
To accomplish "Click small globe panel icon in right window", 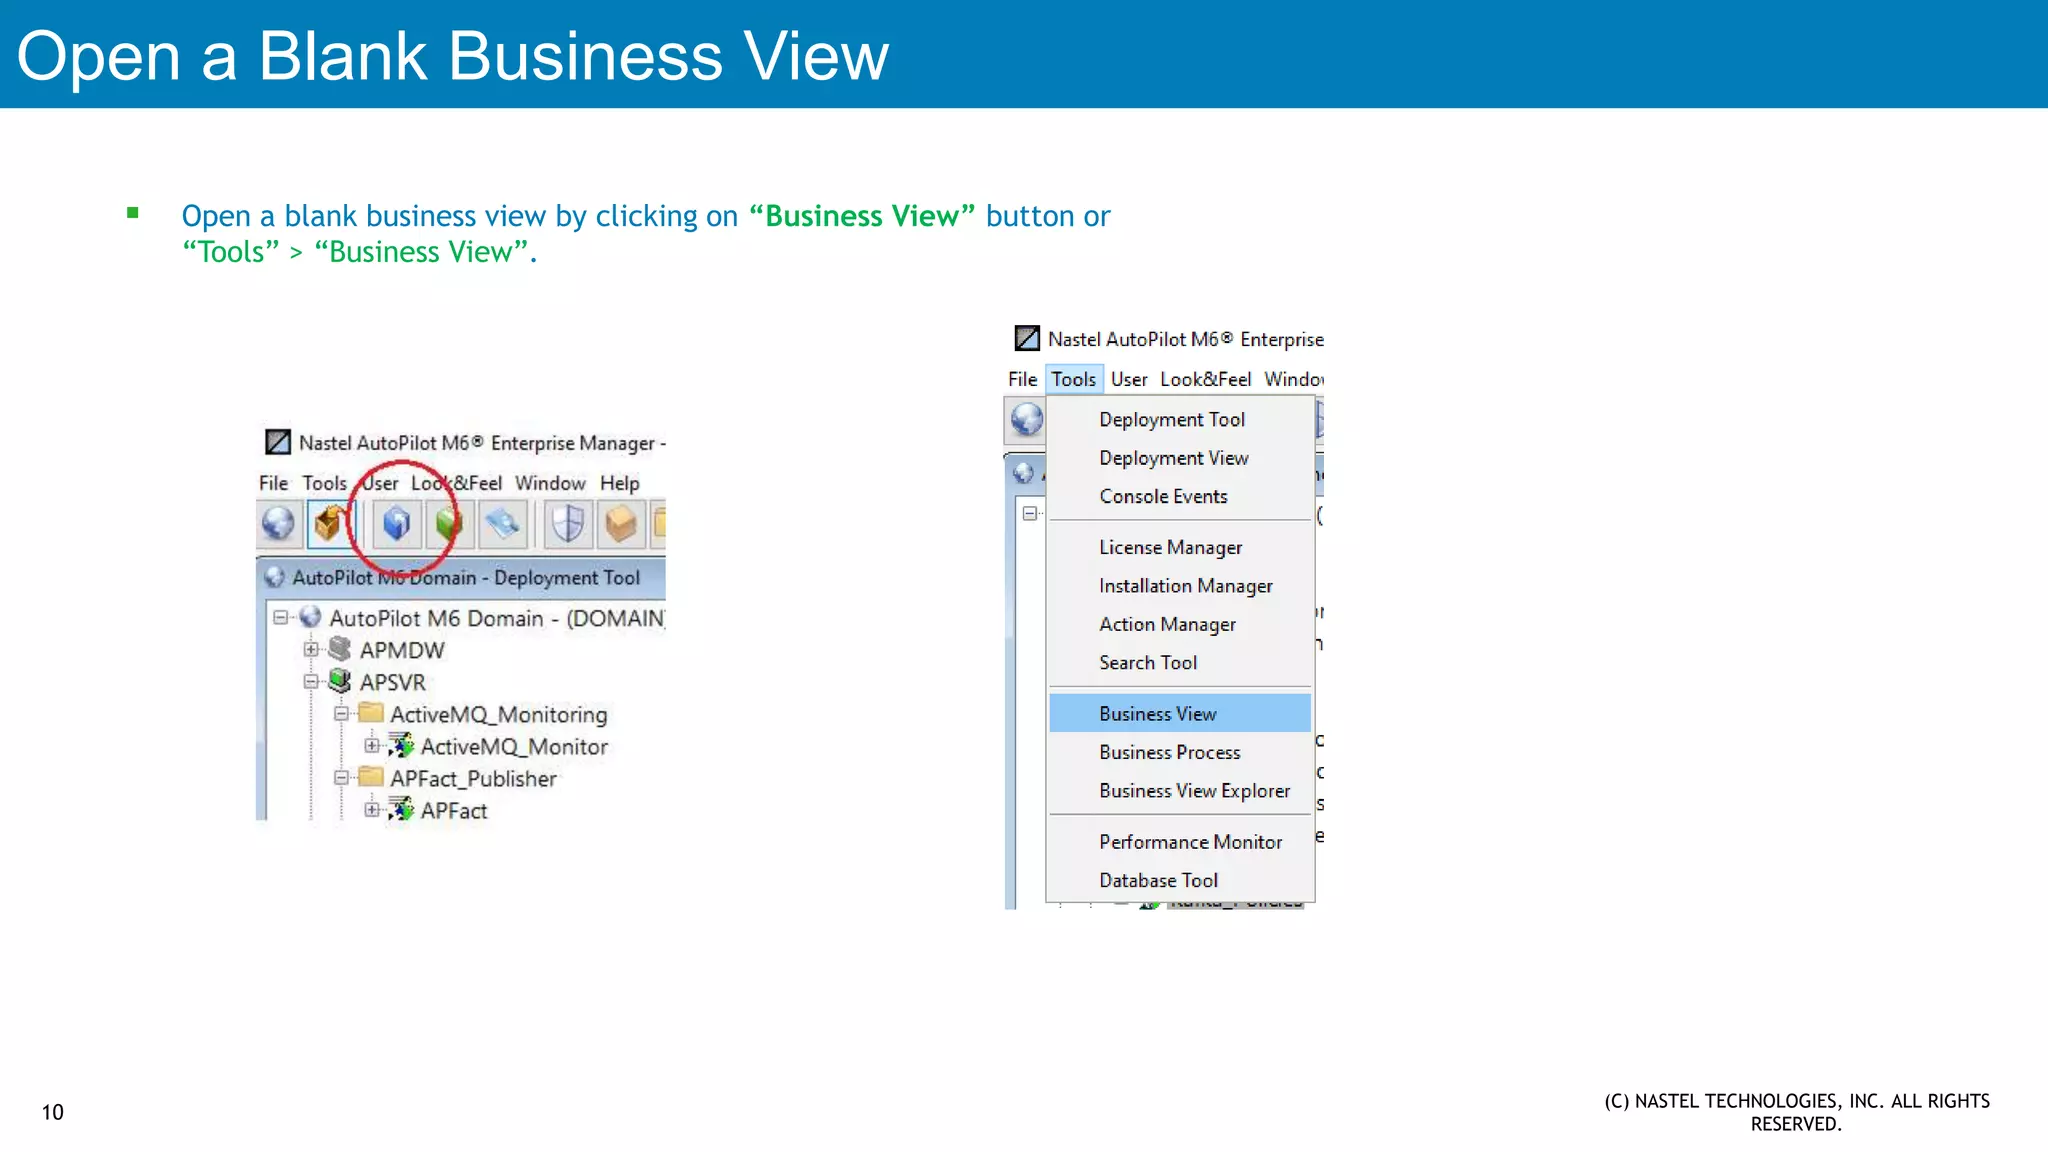I will pos(1023,473).
